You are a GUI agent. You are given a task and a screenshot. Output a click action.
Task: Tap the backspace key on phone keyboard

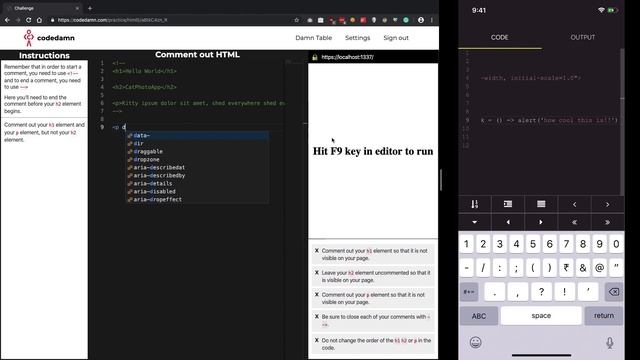(x=613, y=292)
